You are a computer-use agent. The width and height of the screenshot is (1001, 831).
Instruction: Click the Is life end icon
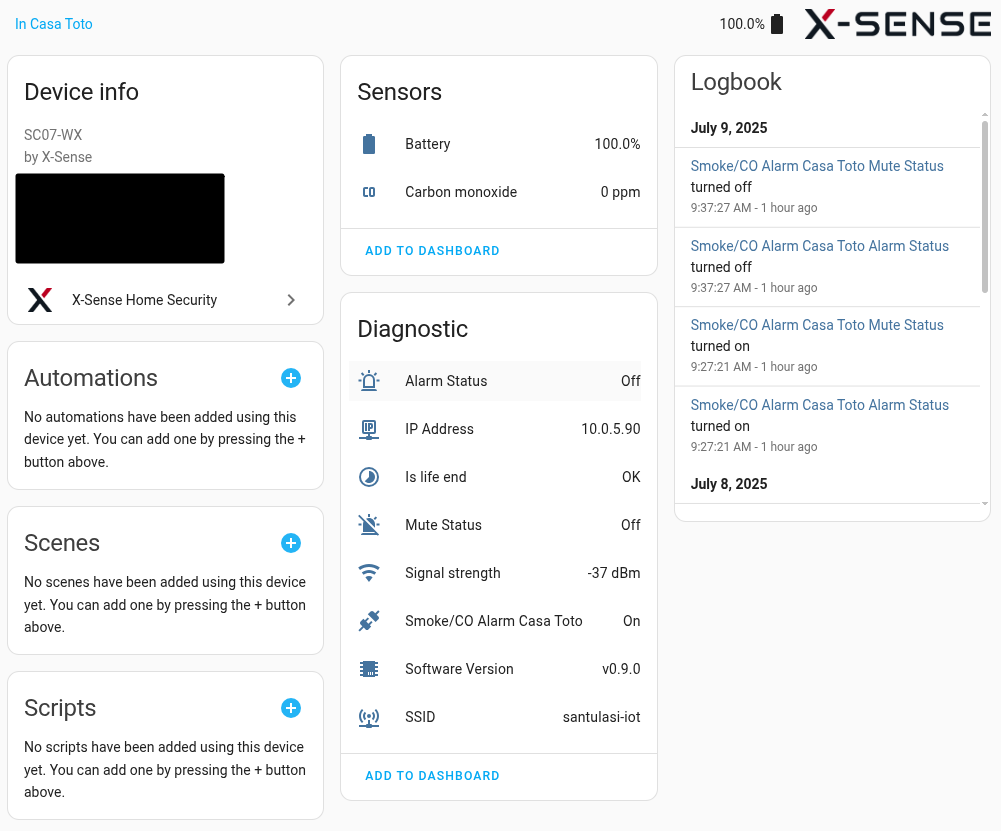tap(369, 477)
